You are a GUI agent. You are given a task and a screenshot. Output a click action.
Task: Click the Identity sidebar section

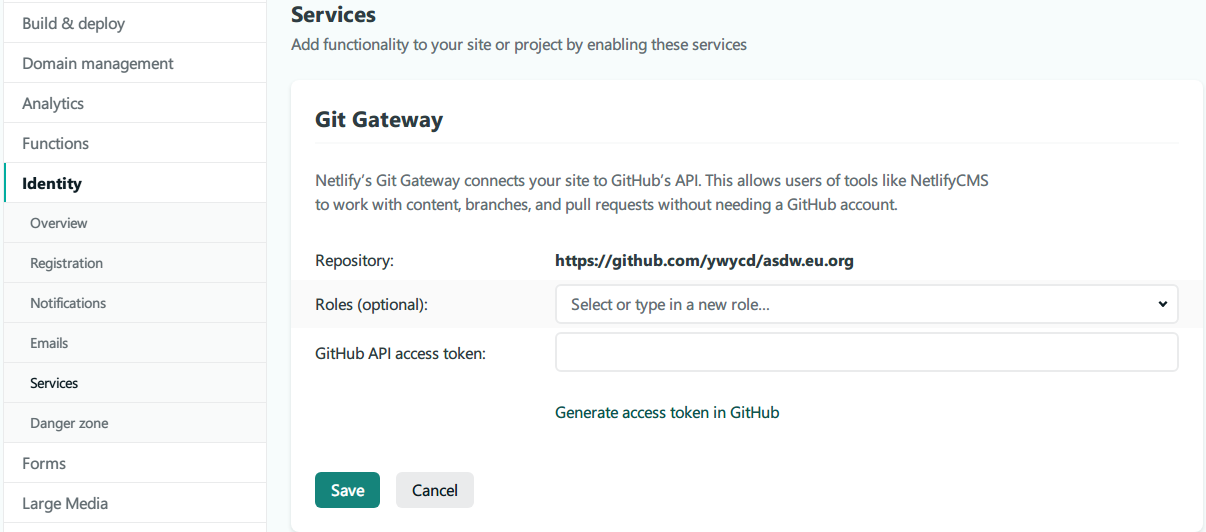[x=52, y=183]
